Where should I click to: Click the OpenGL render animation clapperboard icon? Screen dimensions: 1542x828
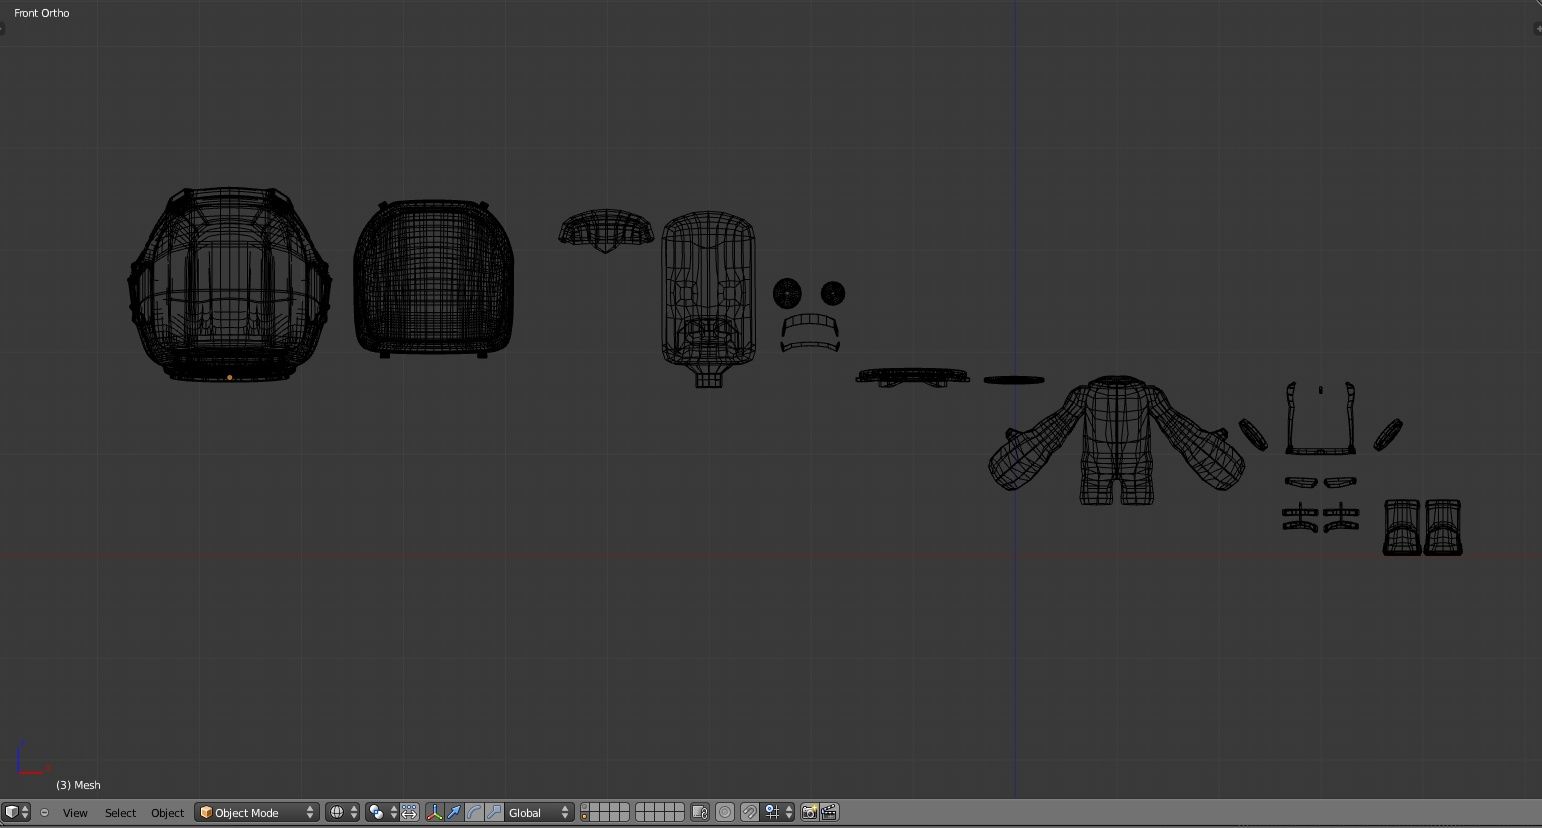(x=827, y=812)
